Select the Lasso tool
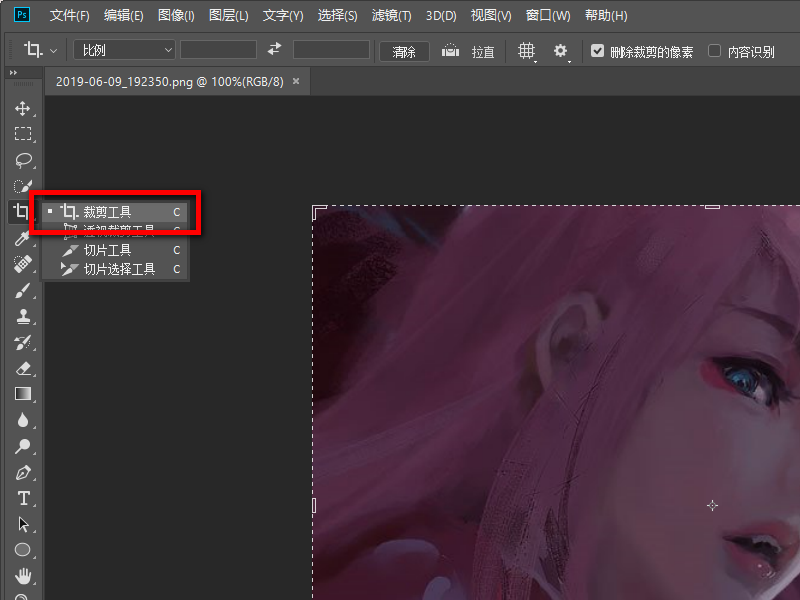800x600 pixels. coord(22,160)
